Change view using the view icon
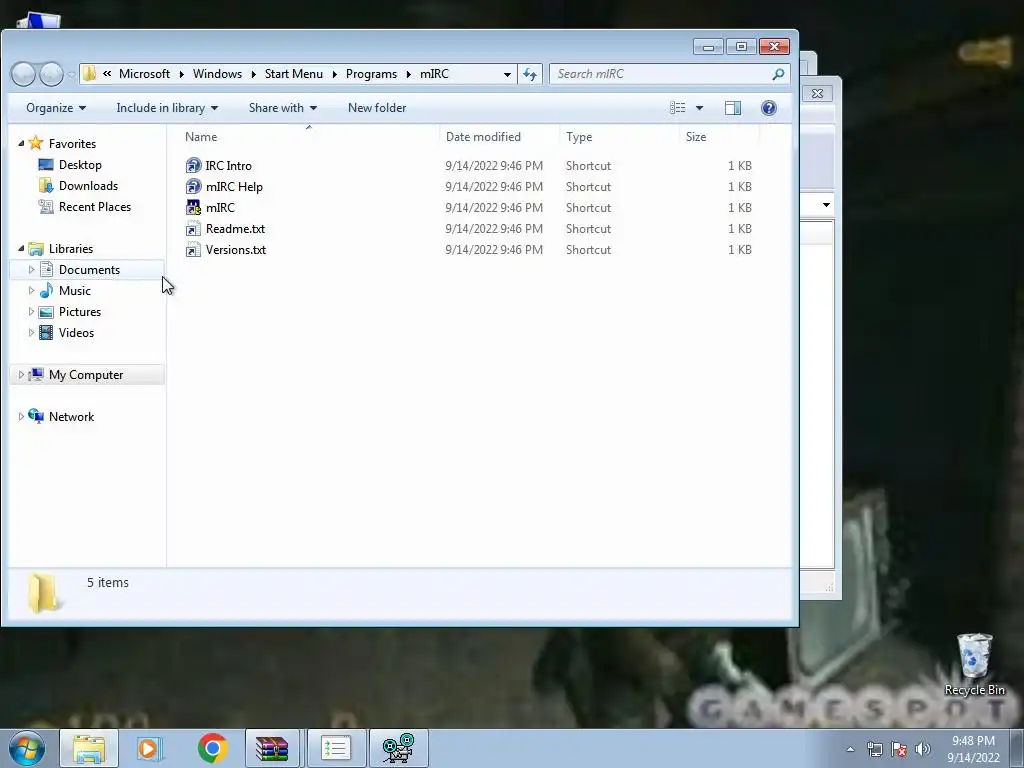This screenshot has width=1024, height=768. tap(678, 108)
